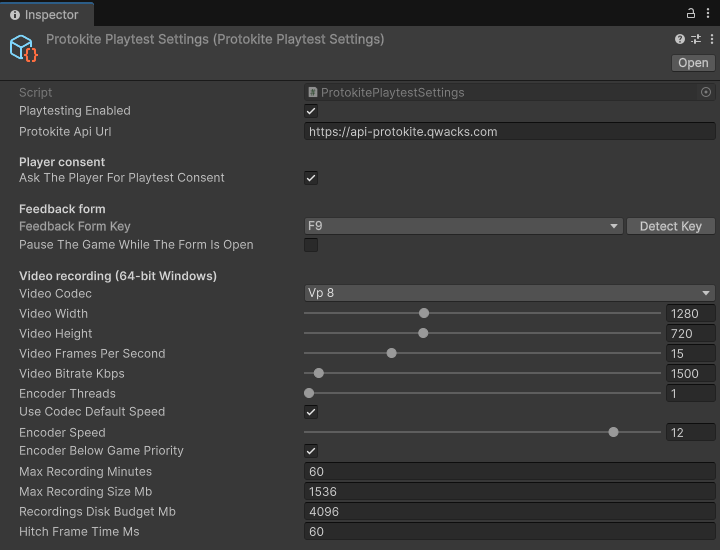
Task: Click the Max Recording Minutes field
Action: coord(510,471)
